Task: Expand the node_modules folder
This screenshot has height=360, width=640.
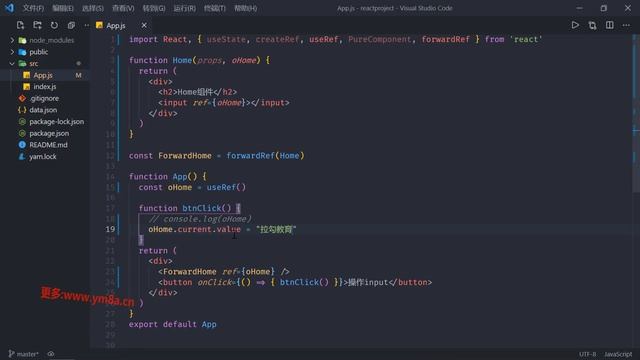Action: 12,40
